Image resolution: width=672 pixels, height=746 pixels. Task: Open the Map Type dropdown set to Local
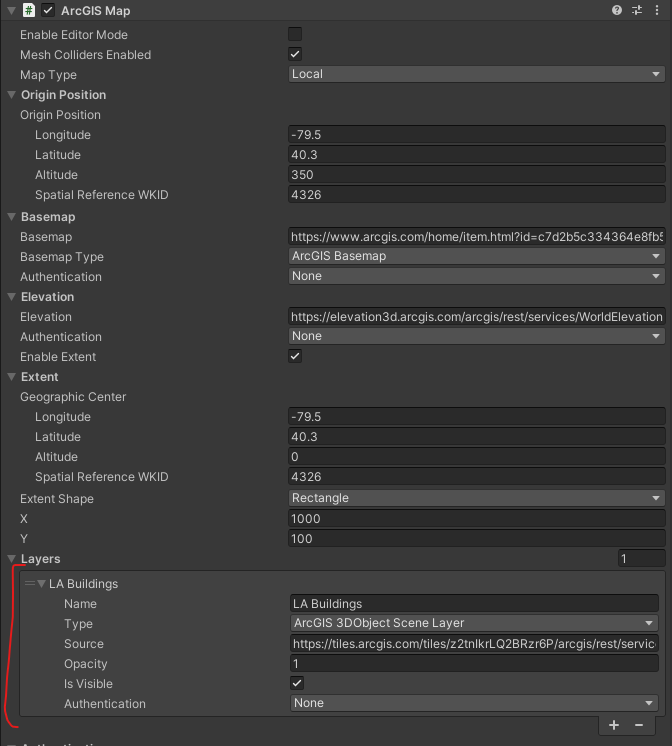coord(476,74)
